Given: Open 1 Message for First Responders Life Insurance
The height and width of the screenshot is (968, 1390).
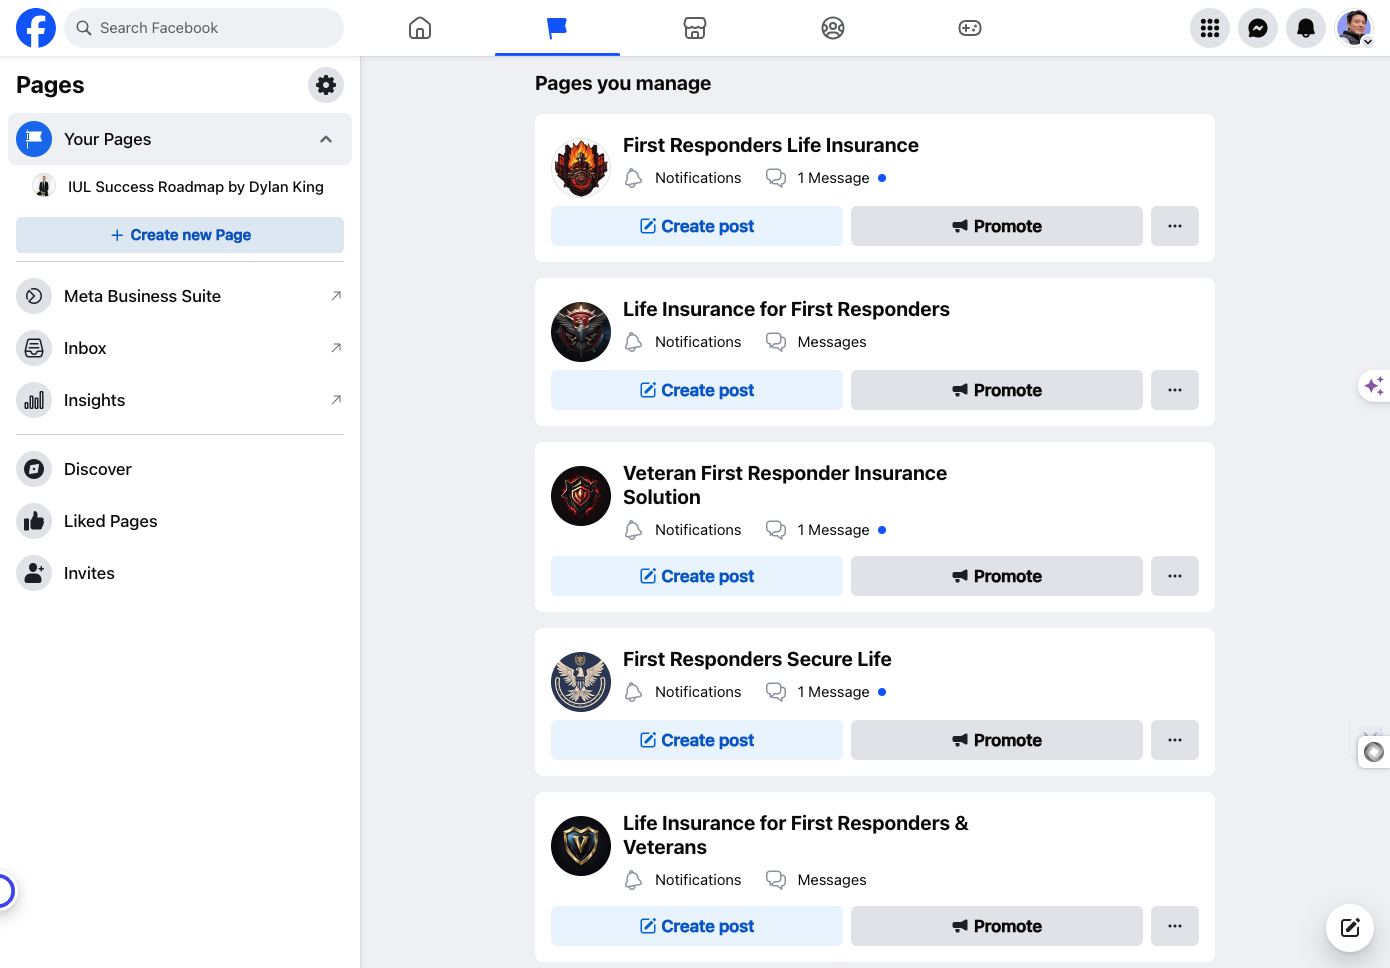Looking at the screenshot, I should (826, 178).
